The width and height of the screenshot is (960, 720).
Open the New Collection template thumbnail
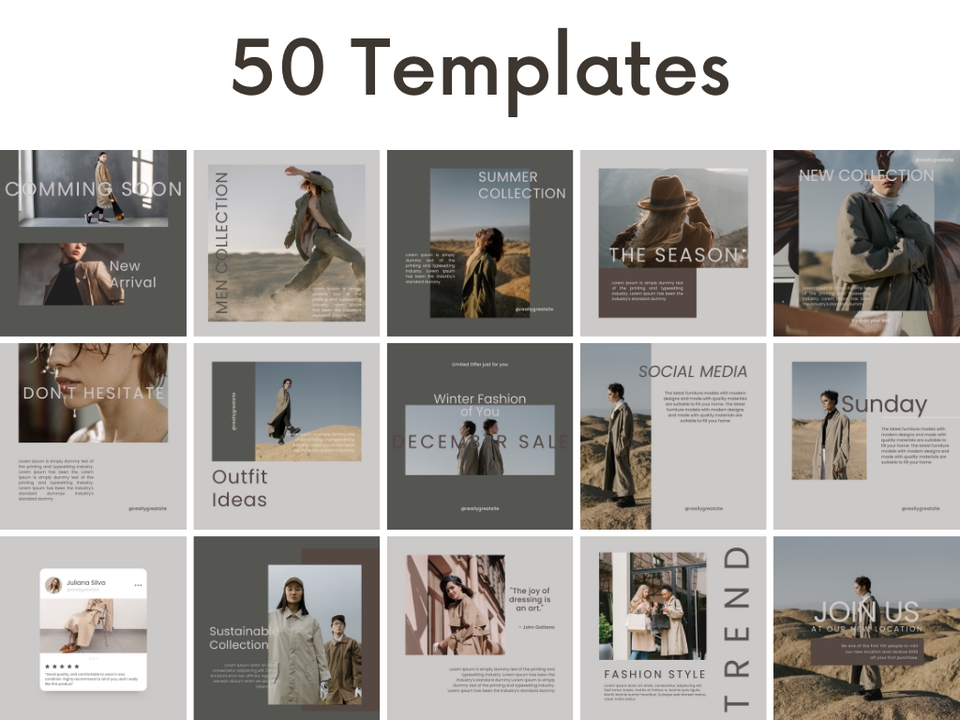pyautogui.click(x=867, y=243)
